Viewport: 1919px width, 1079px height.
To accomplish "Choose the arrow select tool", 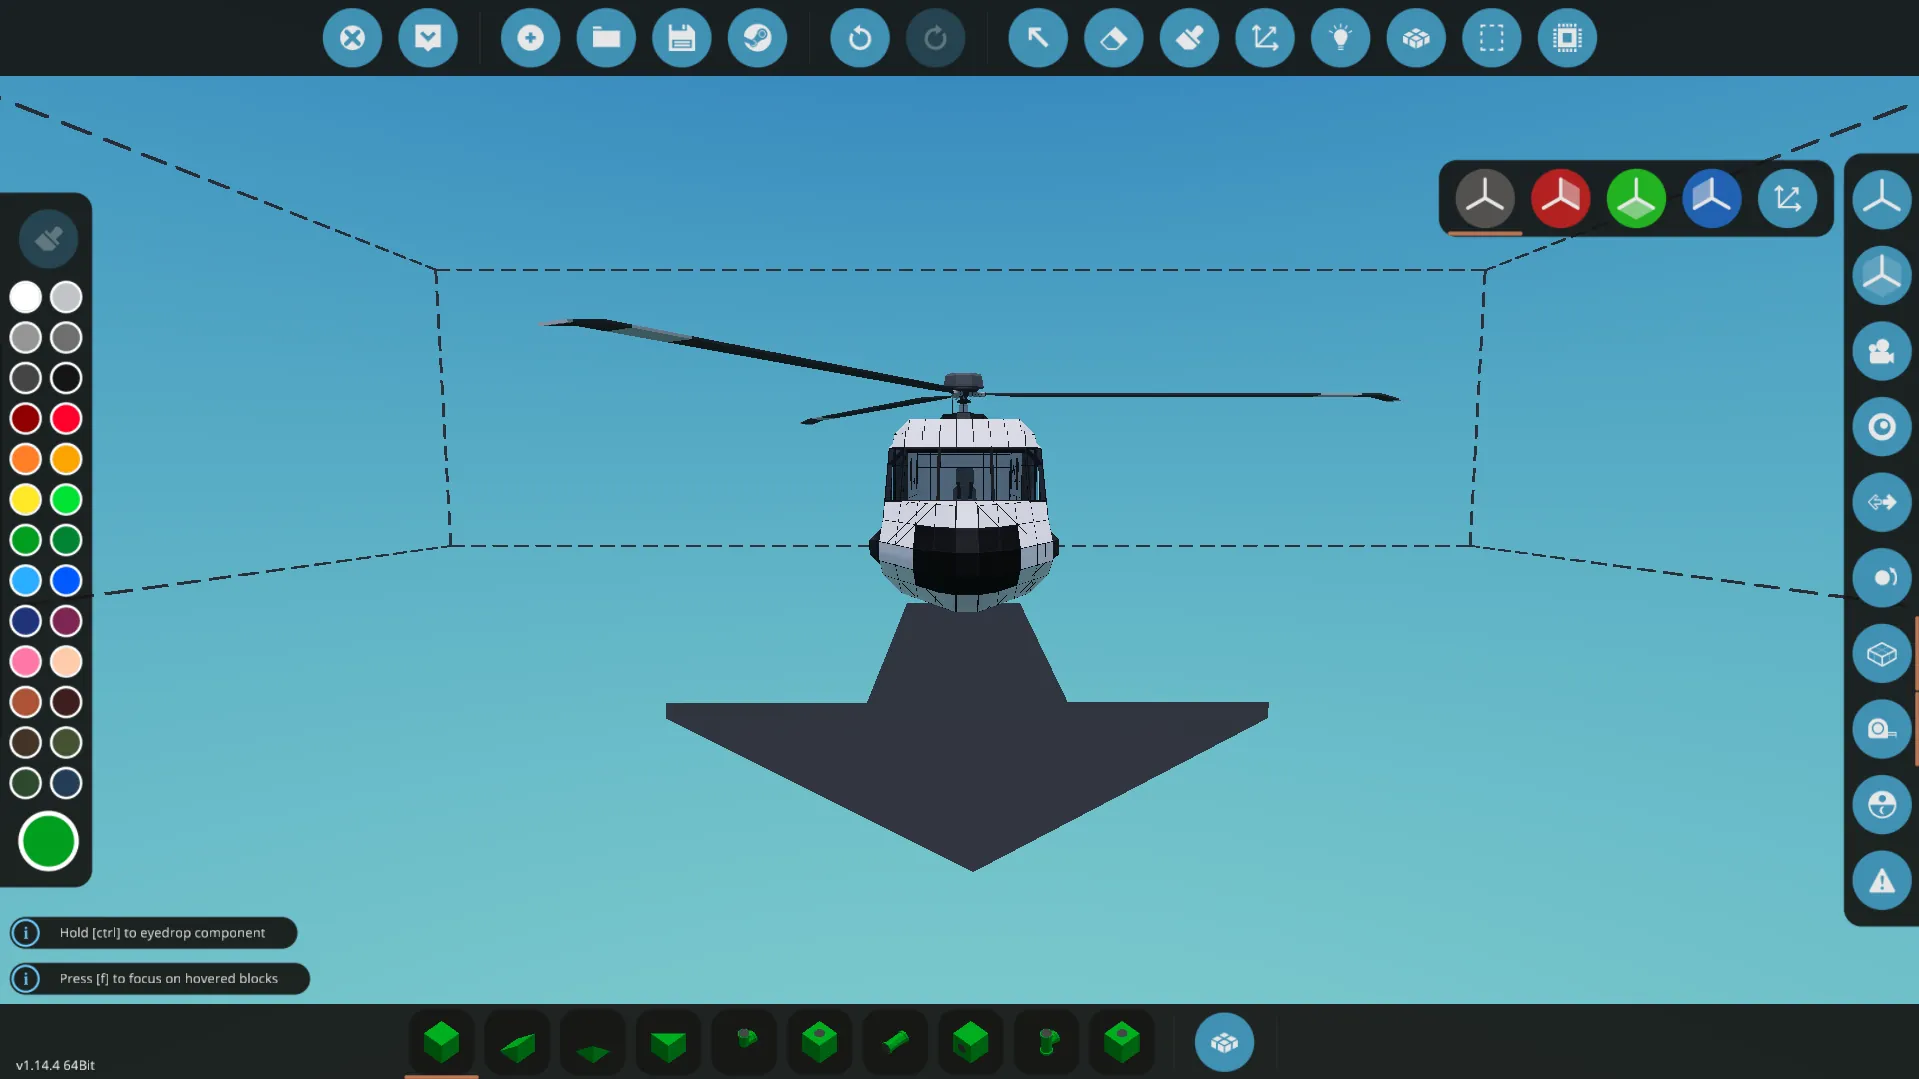I will tap(1037, 38).
